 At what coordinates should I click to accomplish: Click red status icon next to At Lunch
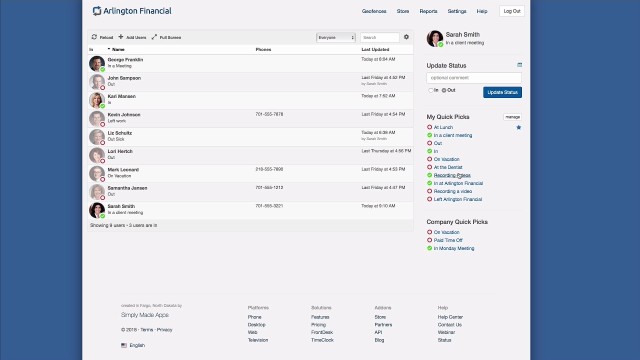[429, 127]
